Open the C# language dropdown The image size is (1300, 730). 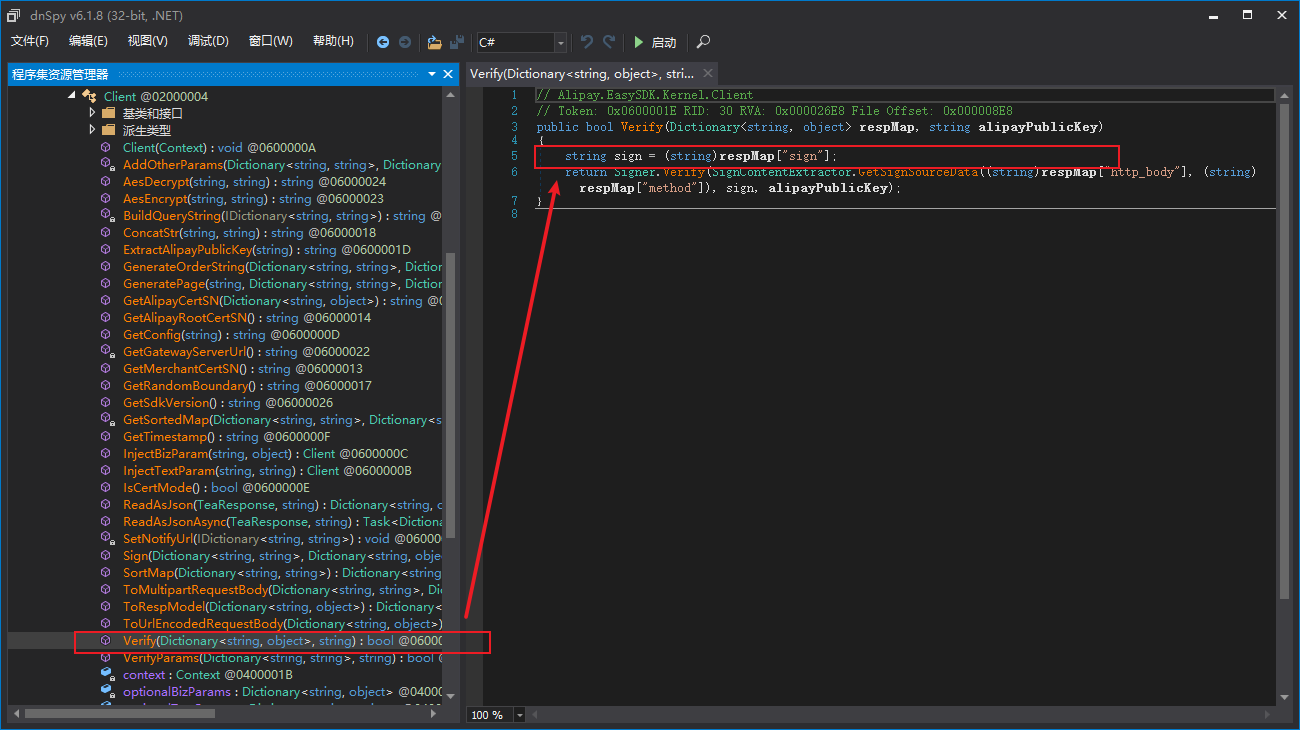point(560,42)
